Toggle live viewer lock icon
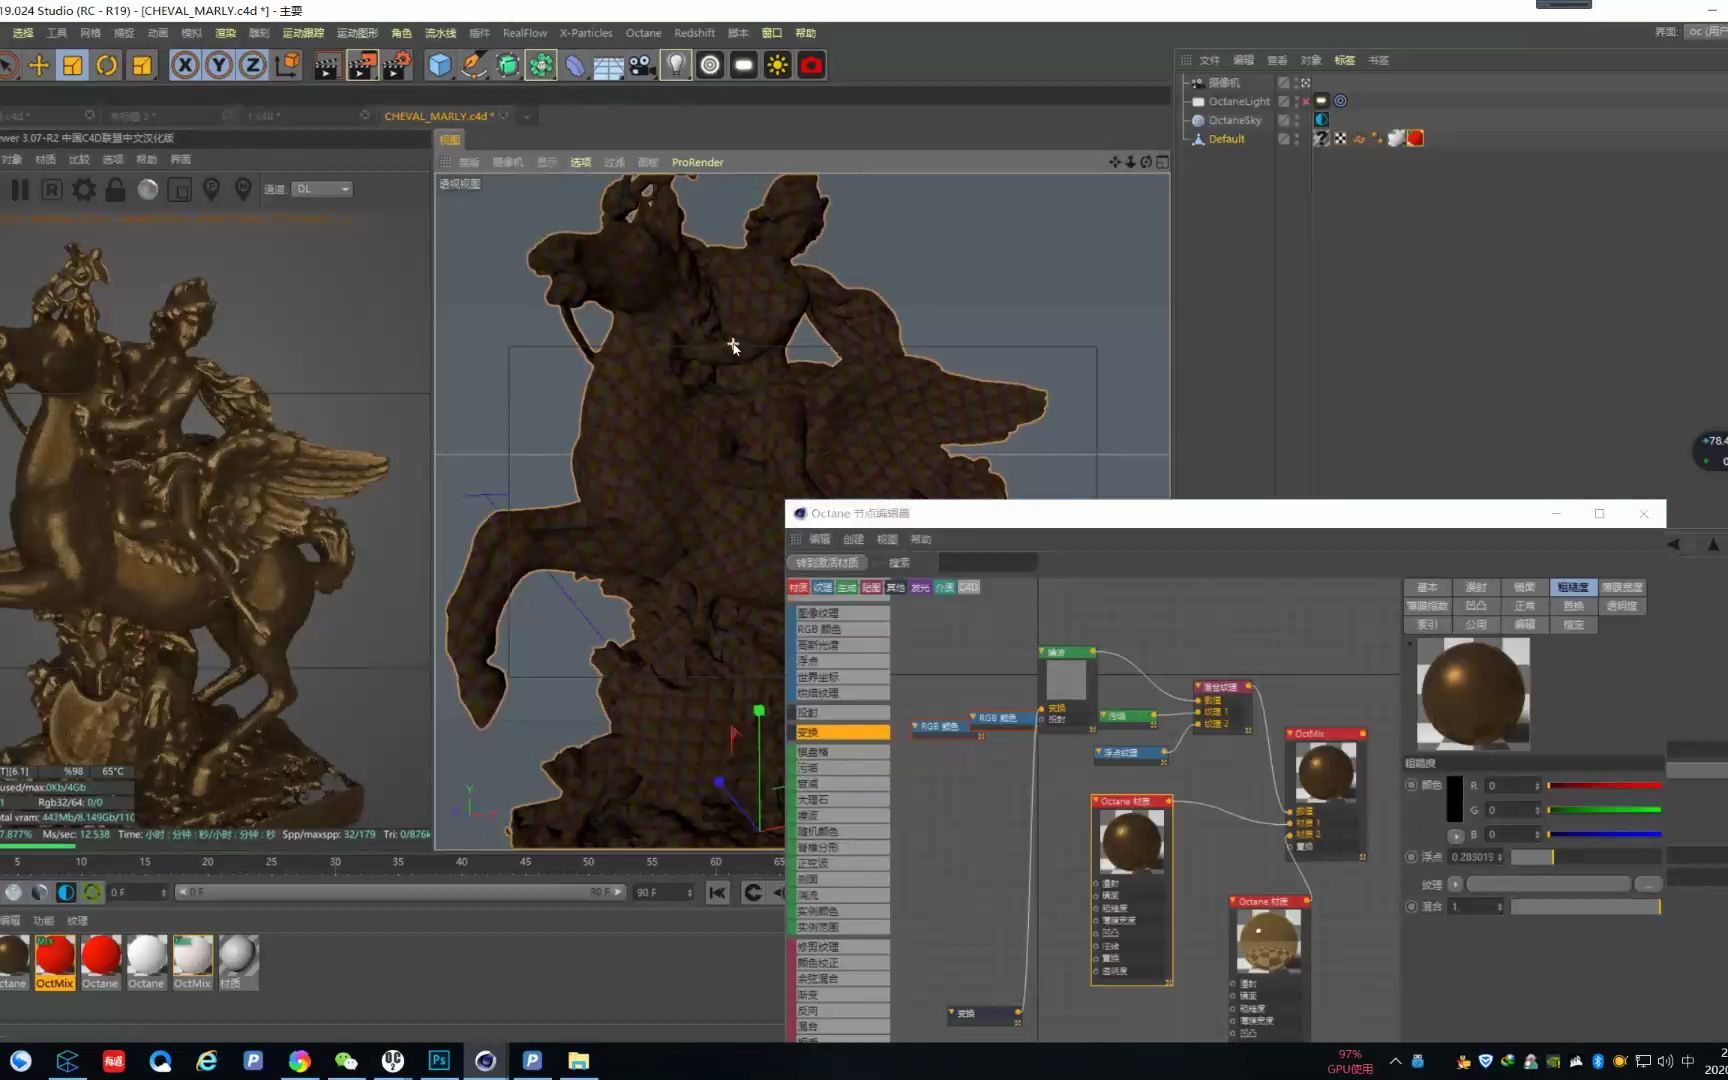The image size is (1728, 1080). [116, 189]
